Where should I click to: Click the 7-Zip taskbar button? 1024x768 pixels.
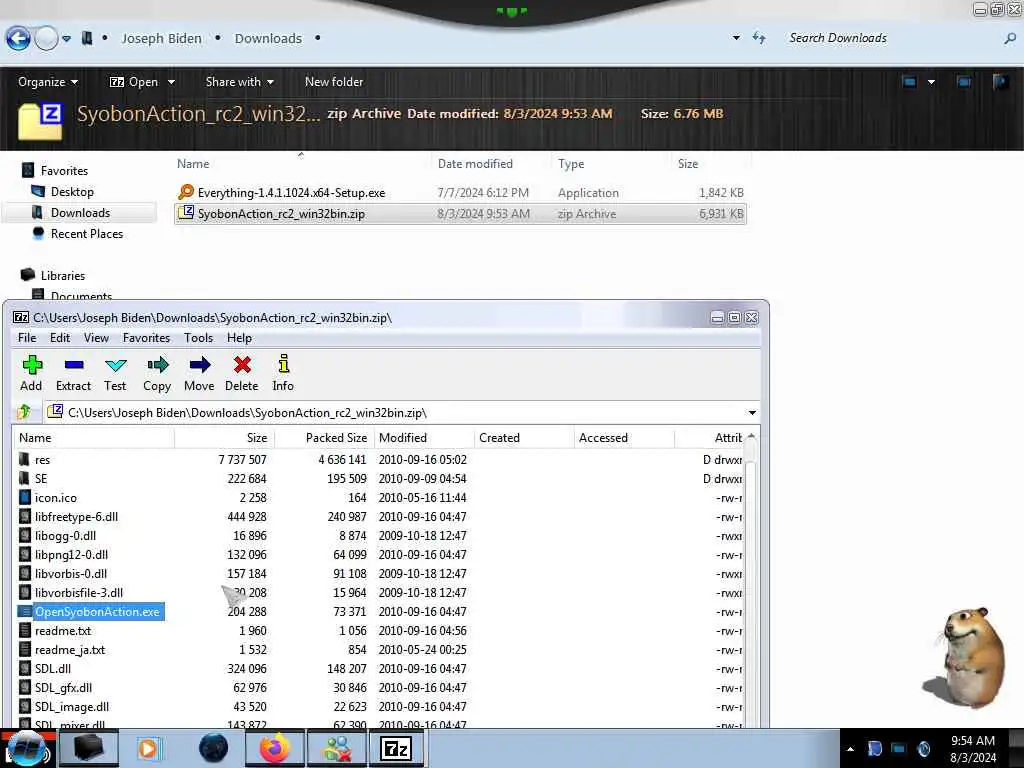coord(396,748)
